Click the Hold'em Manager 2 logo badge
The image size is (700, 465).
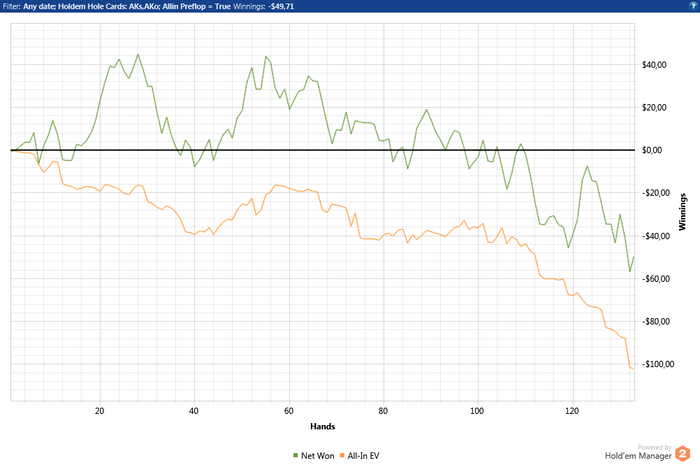point(682,454)
